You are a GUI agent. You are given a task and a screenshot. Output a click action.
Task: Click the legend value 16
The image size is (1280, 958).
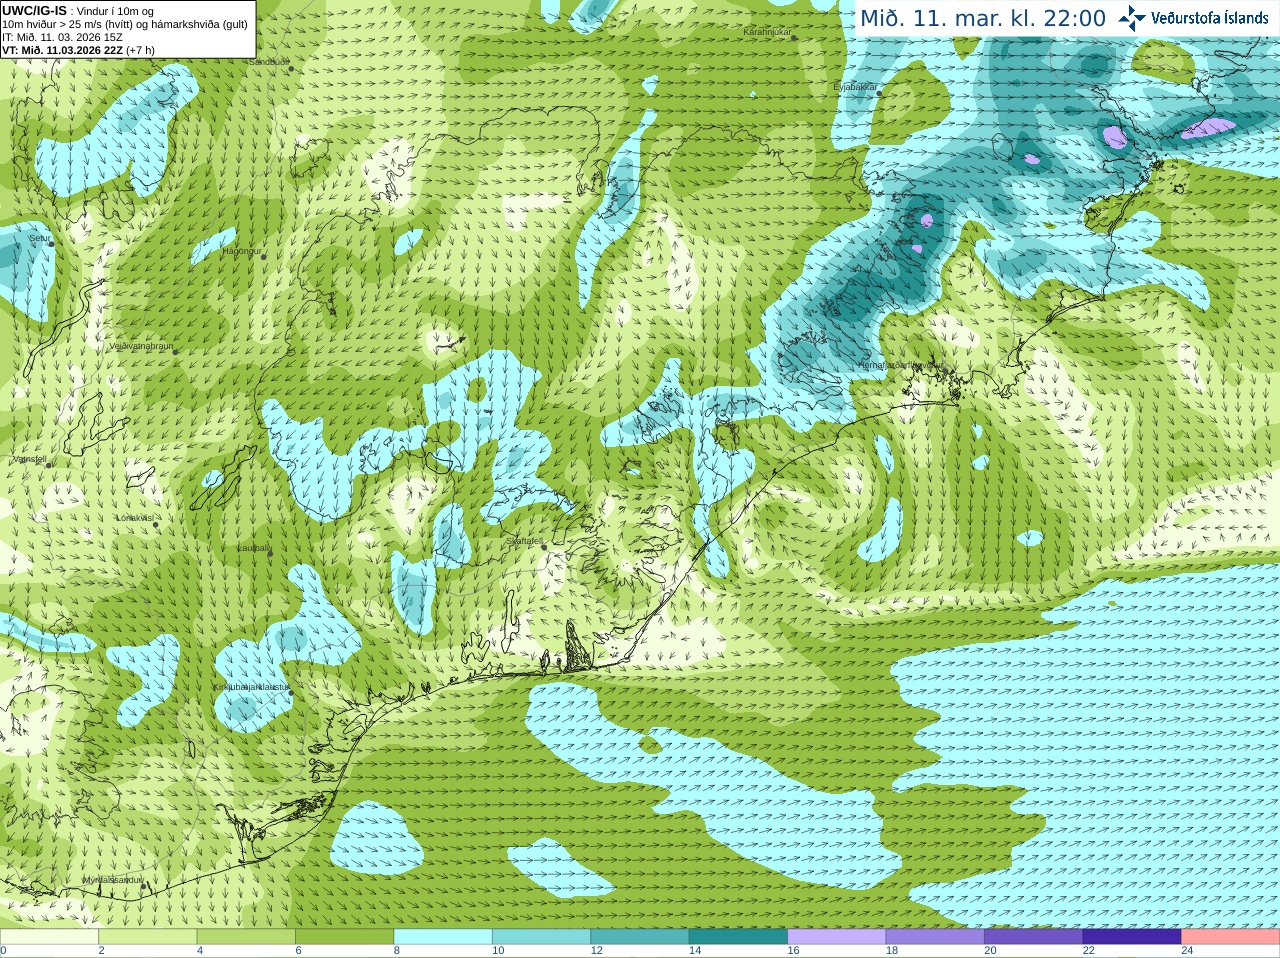(x=793, y=951)
